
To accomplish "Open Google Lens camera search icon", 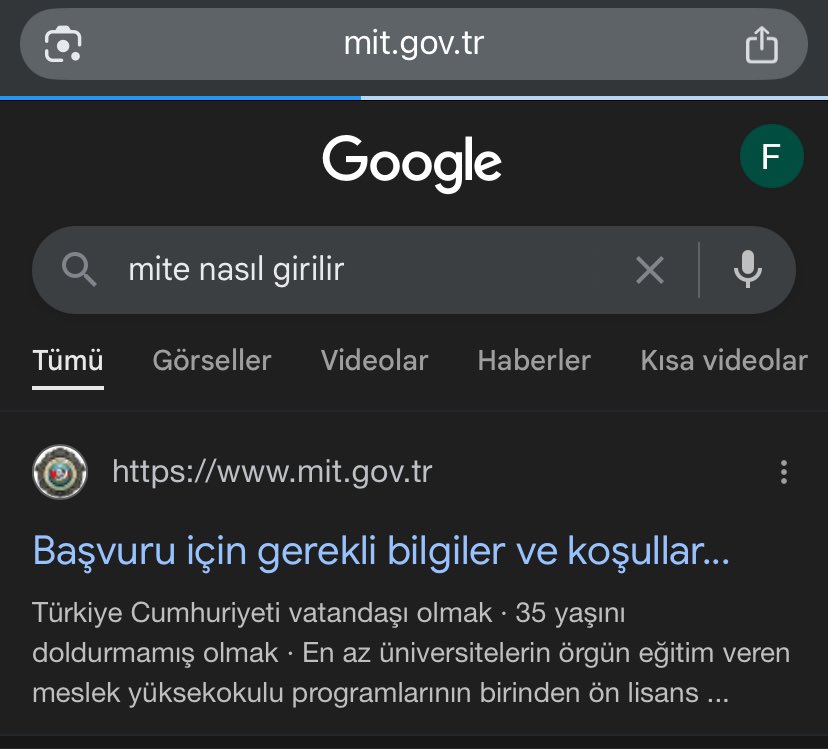I will point(62,44).
